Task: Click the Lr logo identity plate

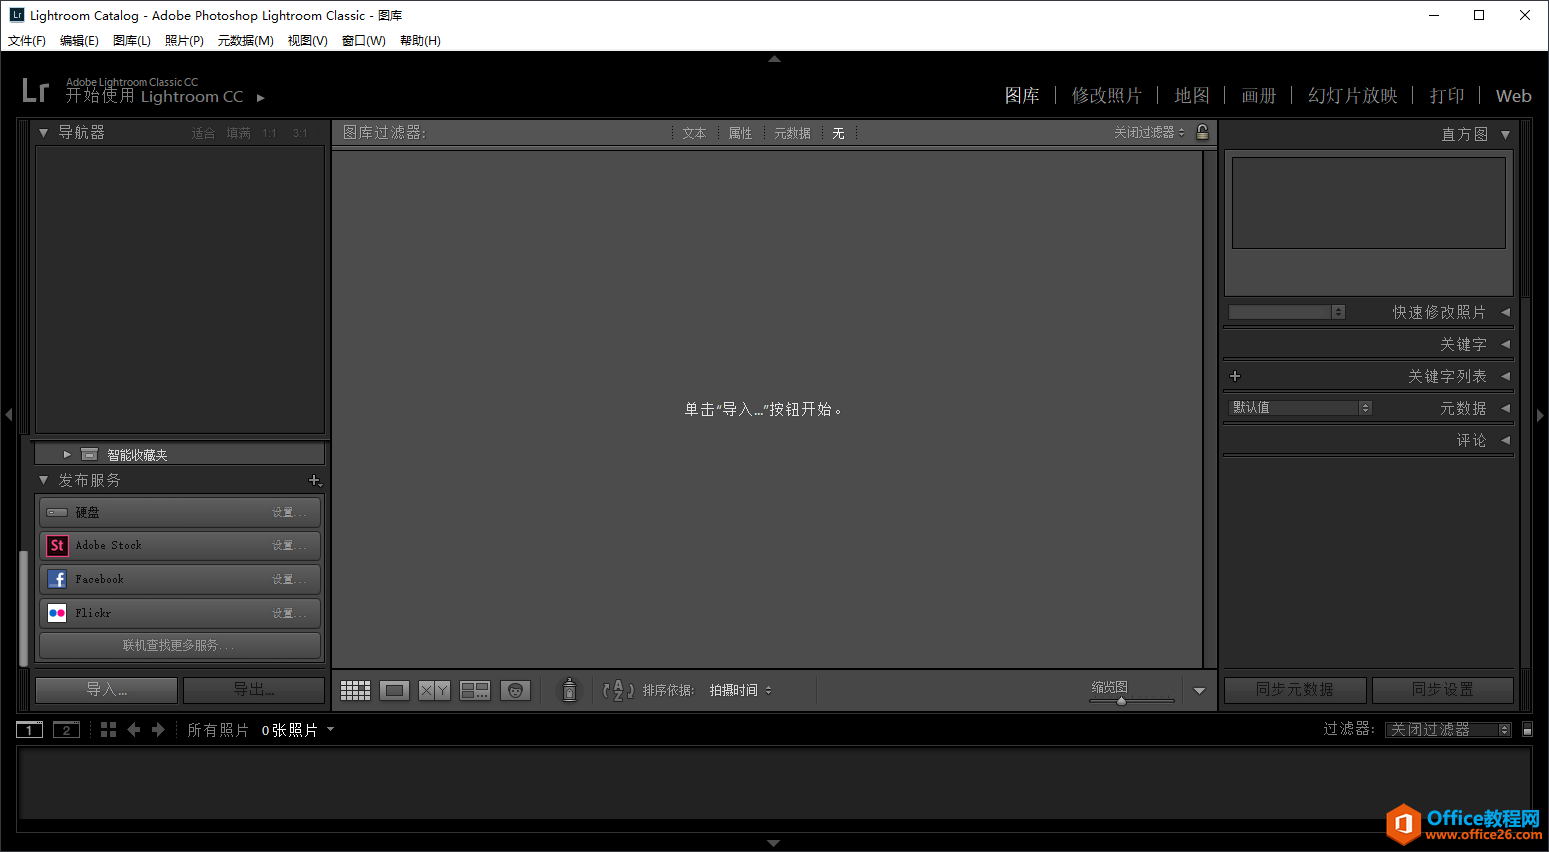Action: (35, 91)
